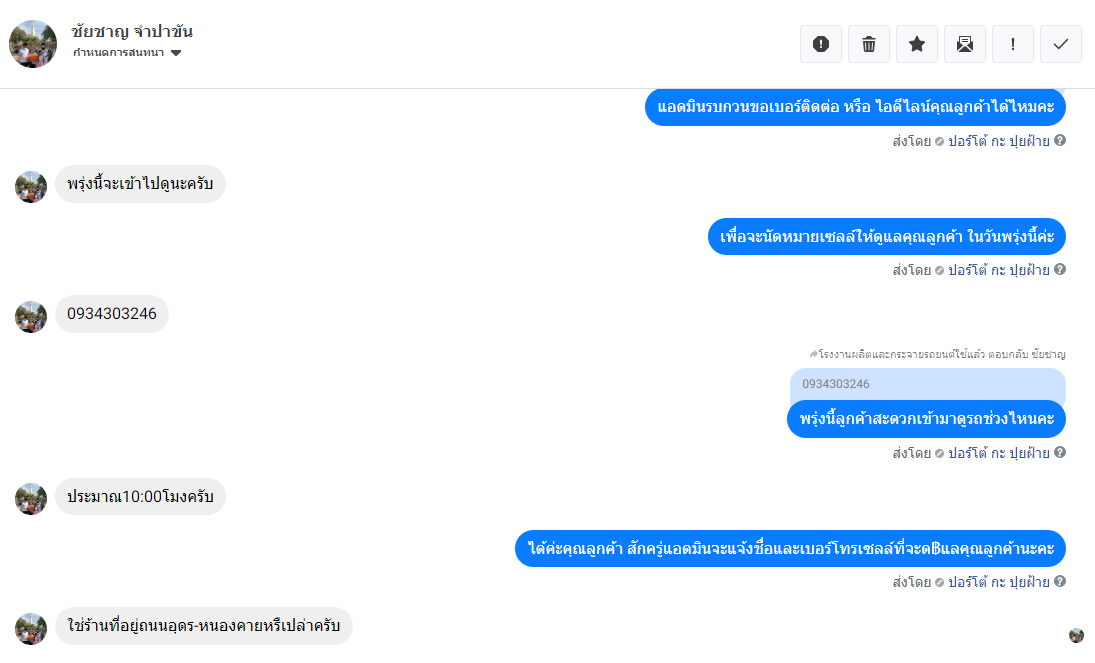Mark conversation unread with envelope icon

[x=965, y=44]
